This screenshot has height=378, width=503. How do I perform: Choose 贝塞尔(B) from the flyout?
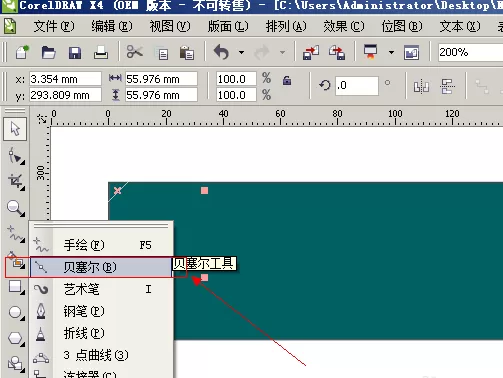click(101, 267)
